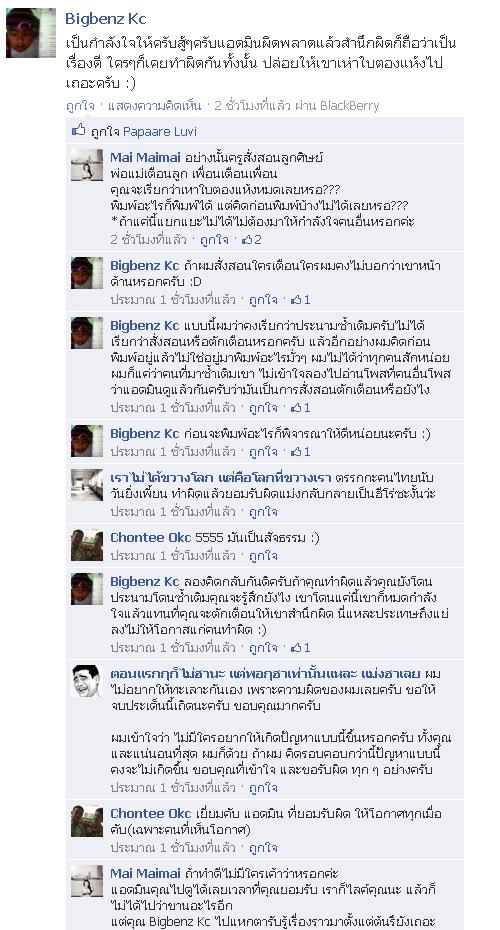Open Papaare Luvi's profile link
This screenshot has width=500, height=930.
click(160, 131)
